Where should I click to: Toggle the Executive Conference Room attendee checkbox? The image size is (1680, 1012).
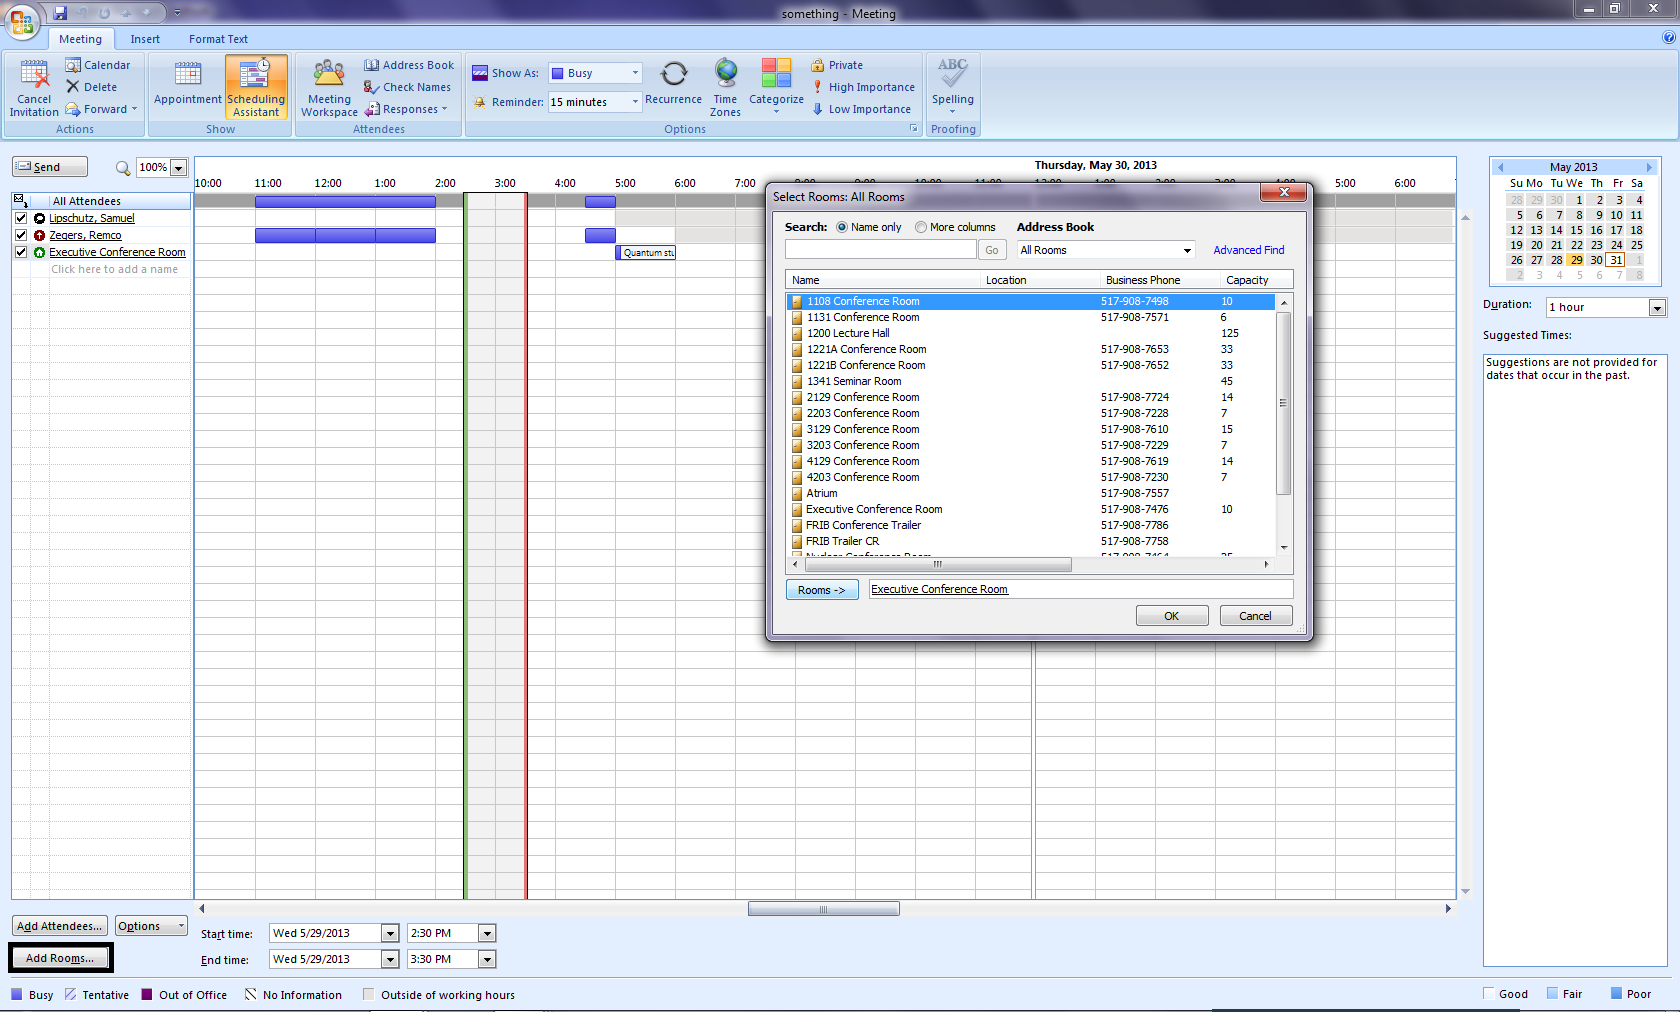pos(21,252)
